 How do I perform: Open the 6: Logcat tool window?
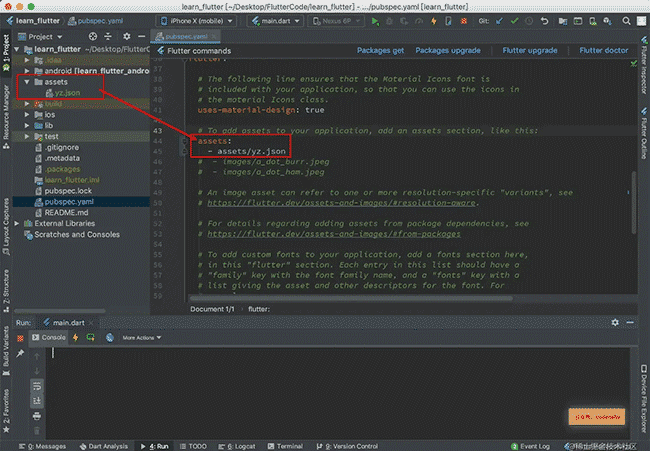click(237, 446)
